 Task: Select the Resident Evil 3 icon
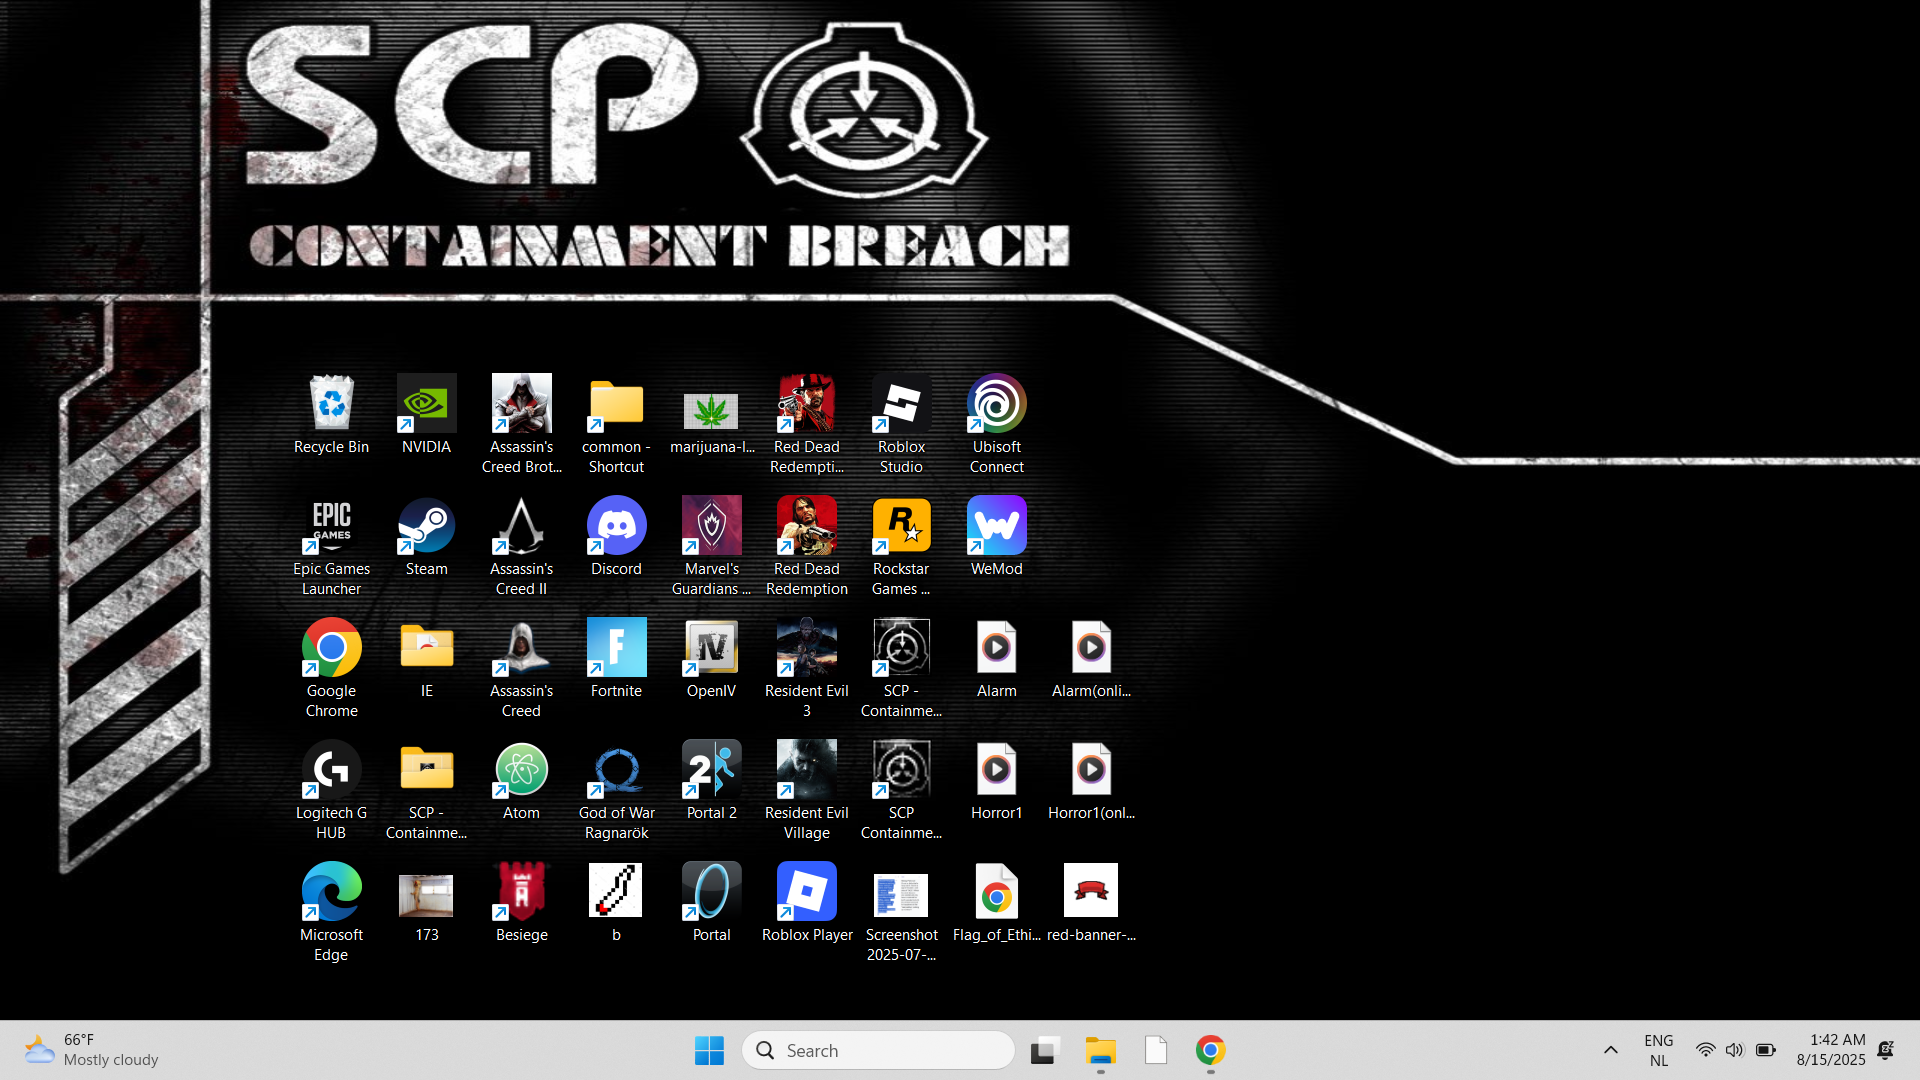tap(806, 668)
